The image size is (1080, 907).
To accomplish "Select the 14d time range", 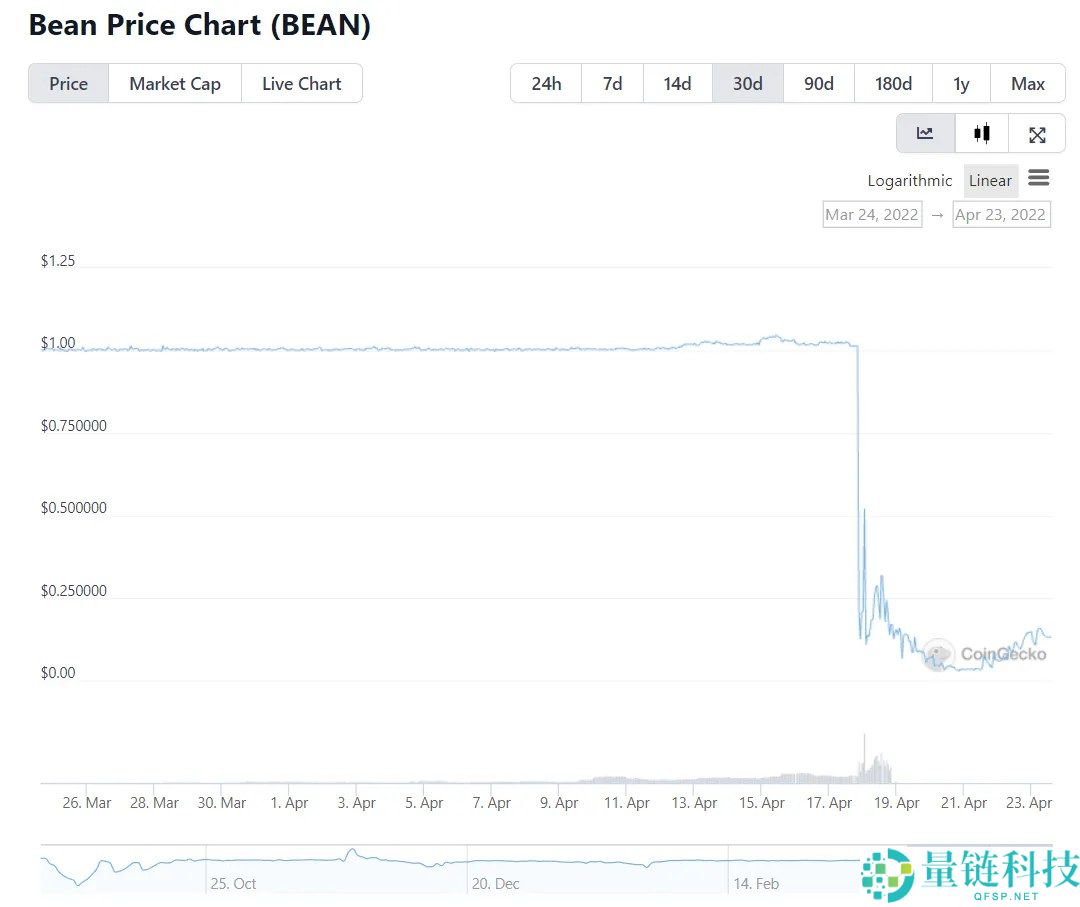I will 677,84.
